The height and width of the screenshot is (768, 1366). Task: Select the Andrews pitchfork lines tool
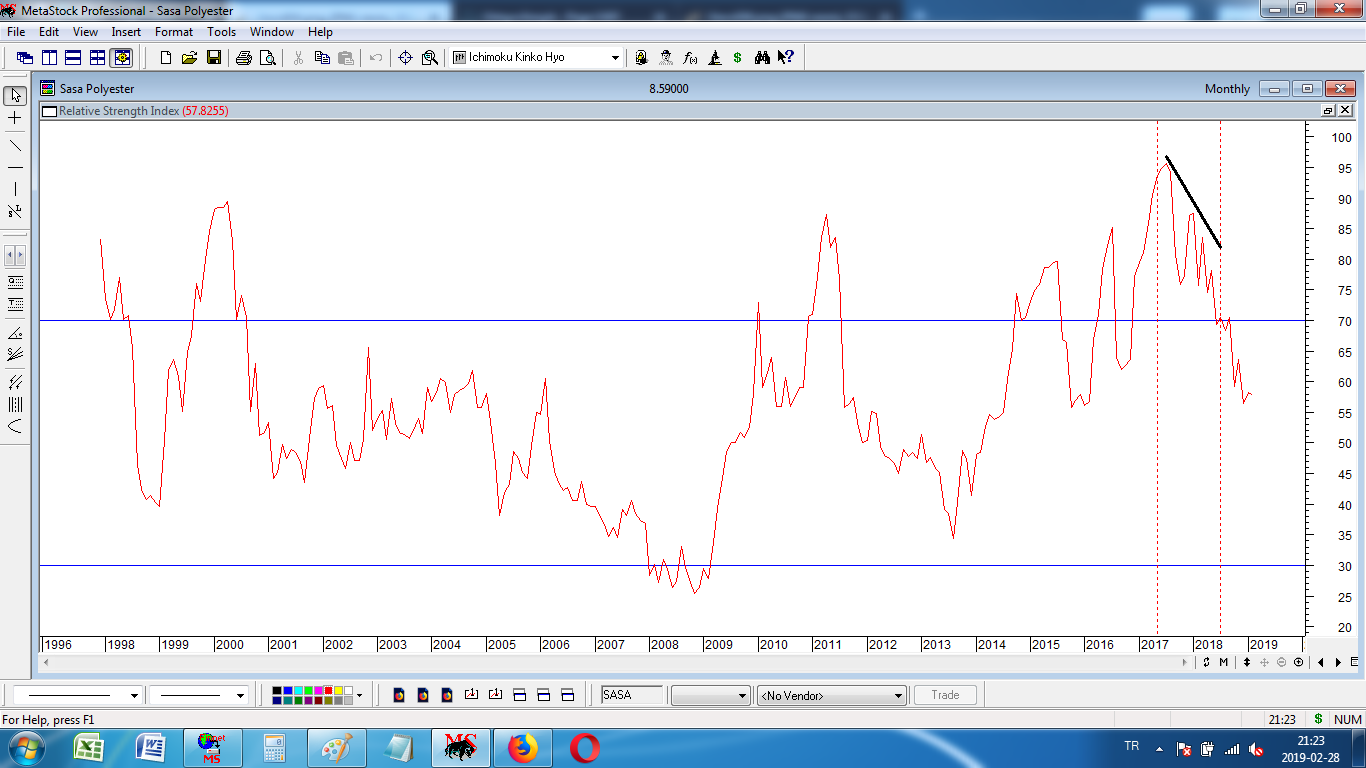pos(15,382)
